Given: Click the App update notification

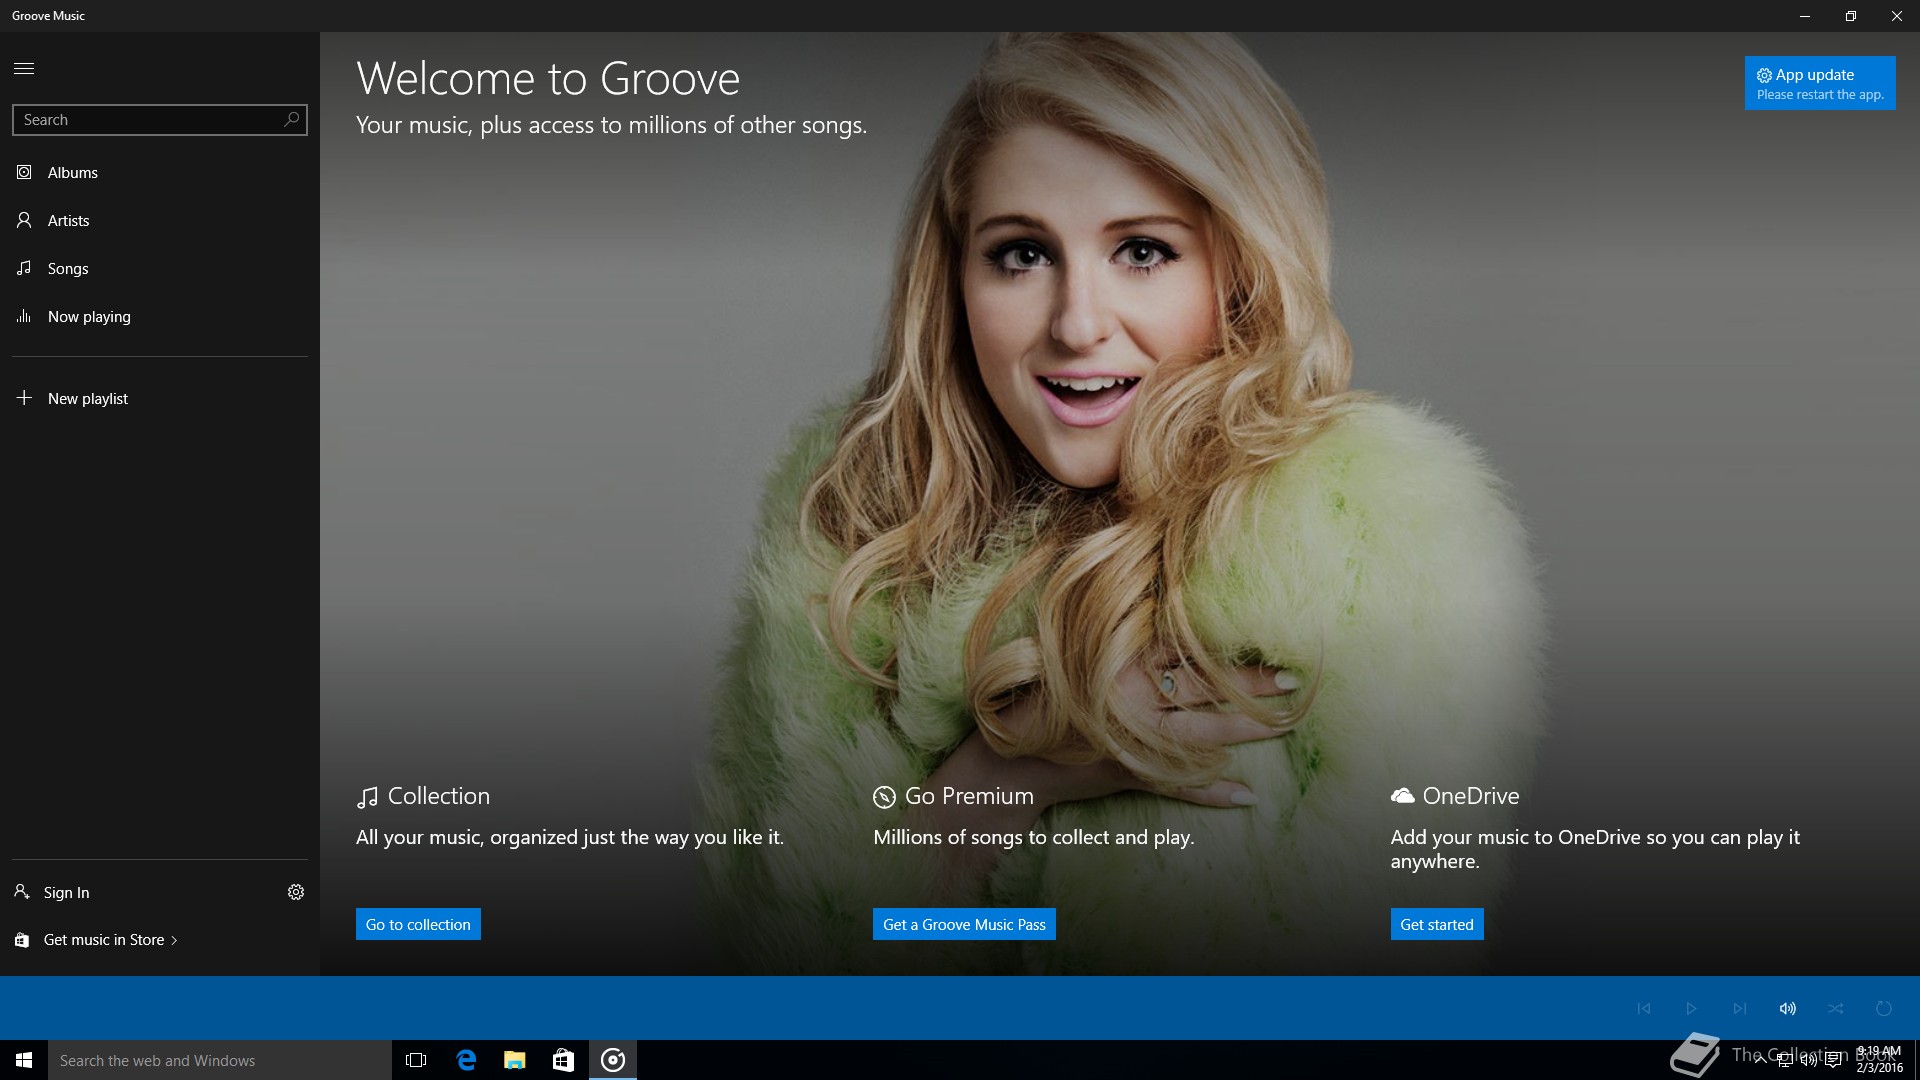Looking at the screenshot, I should pyautogui.click(x=1820, y=83).
